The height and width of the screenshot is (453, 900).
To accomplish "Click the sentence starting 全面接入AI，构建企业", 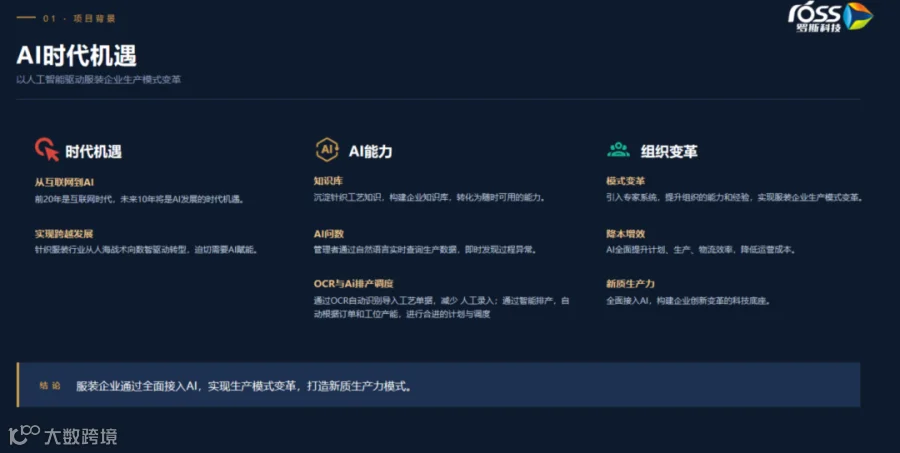I will coord(688,301).
